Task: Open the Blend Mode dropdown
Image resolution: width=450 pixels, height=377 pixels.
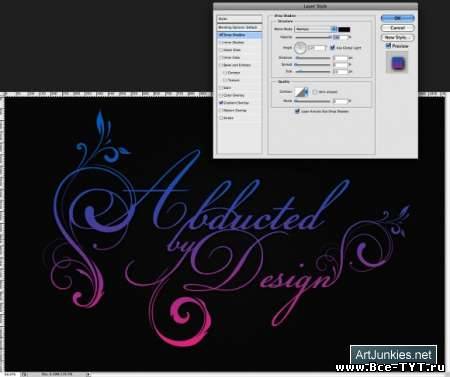Action: pyautogui.click(x=316, y=29)
